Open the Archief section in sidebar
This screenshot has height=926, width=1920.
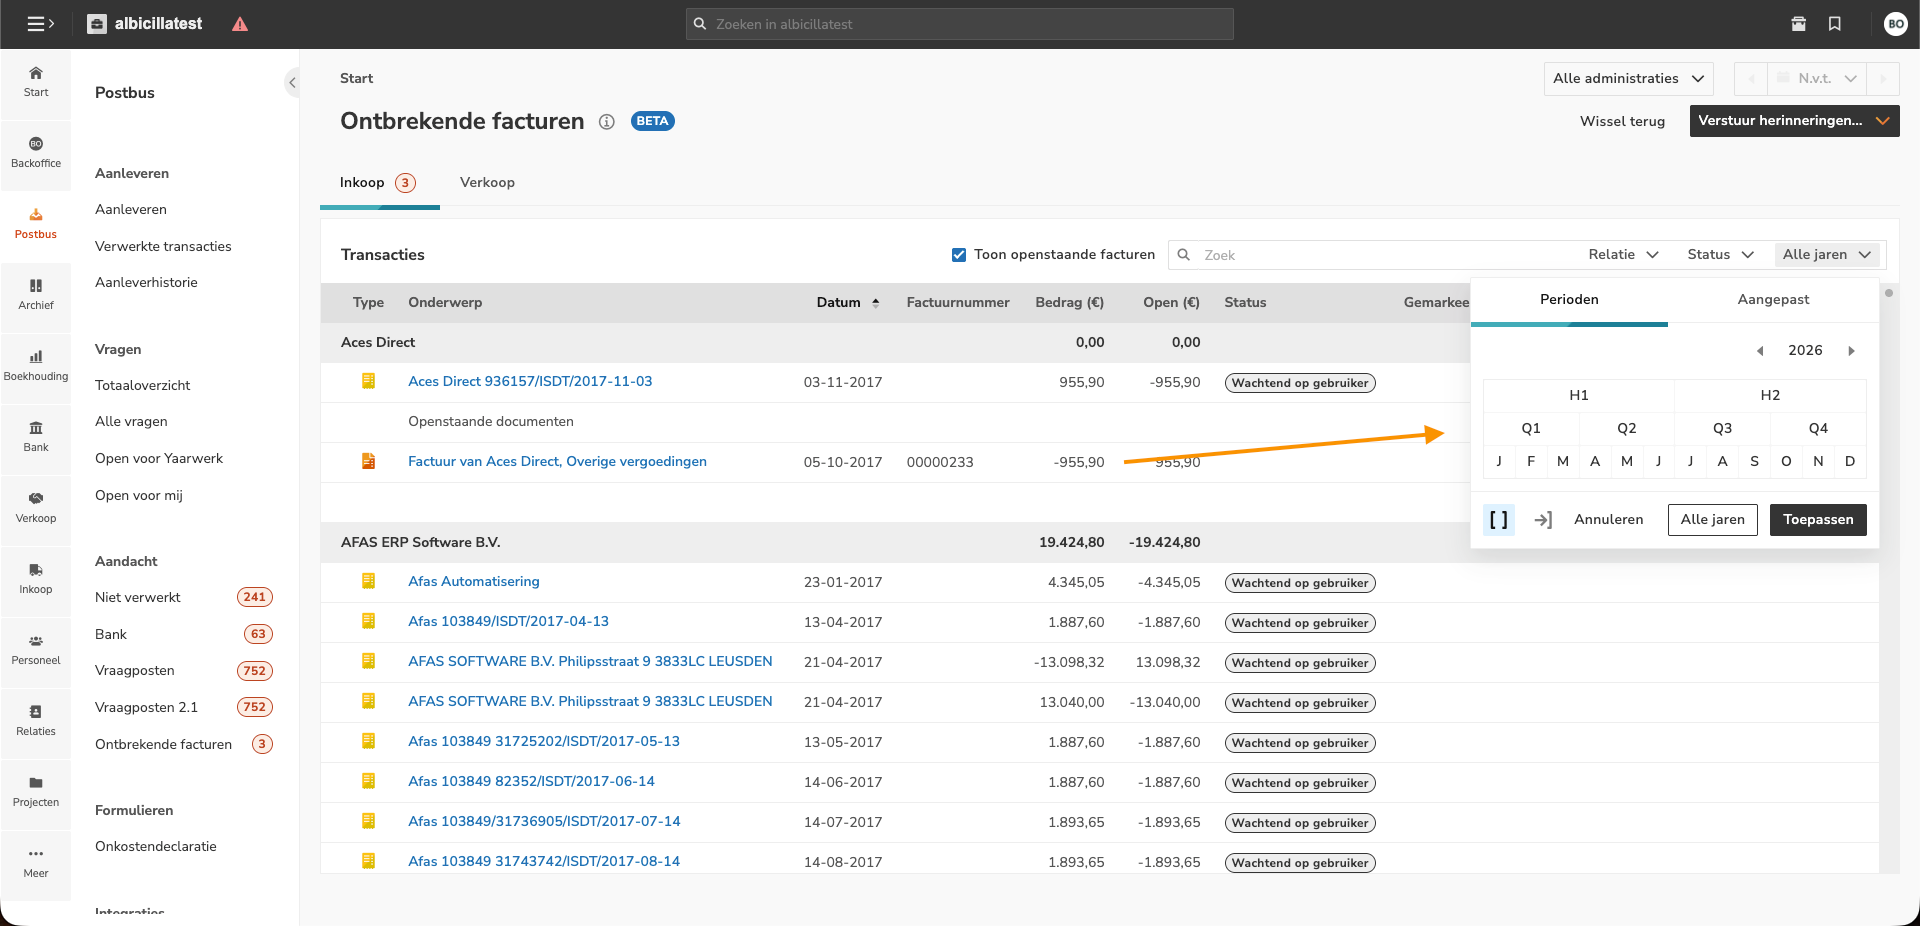pyautogui.click(x=36, y=294)
